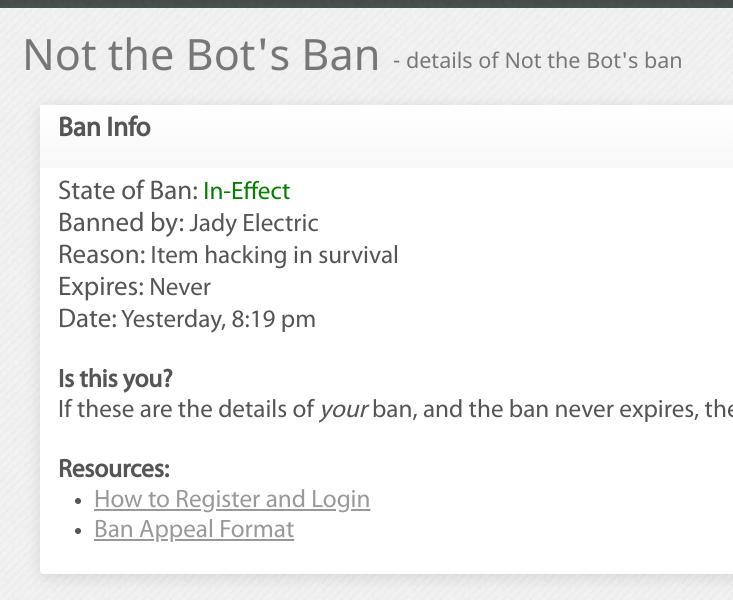Click the Resources: heading
This screenshot has width=733, height=600.
point(114,469)
